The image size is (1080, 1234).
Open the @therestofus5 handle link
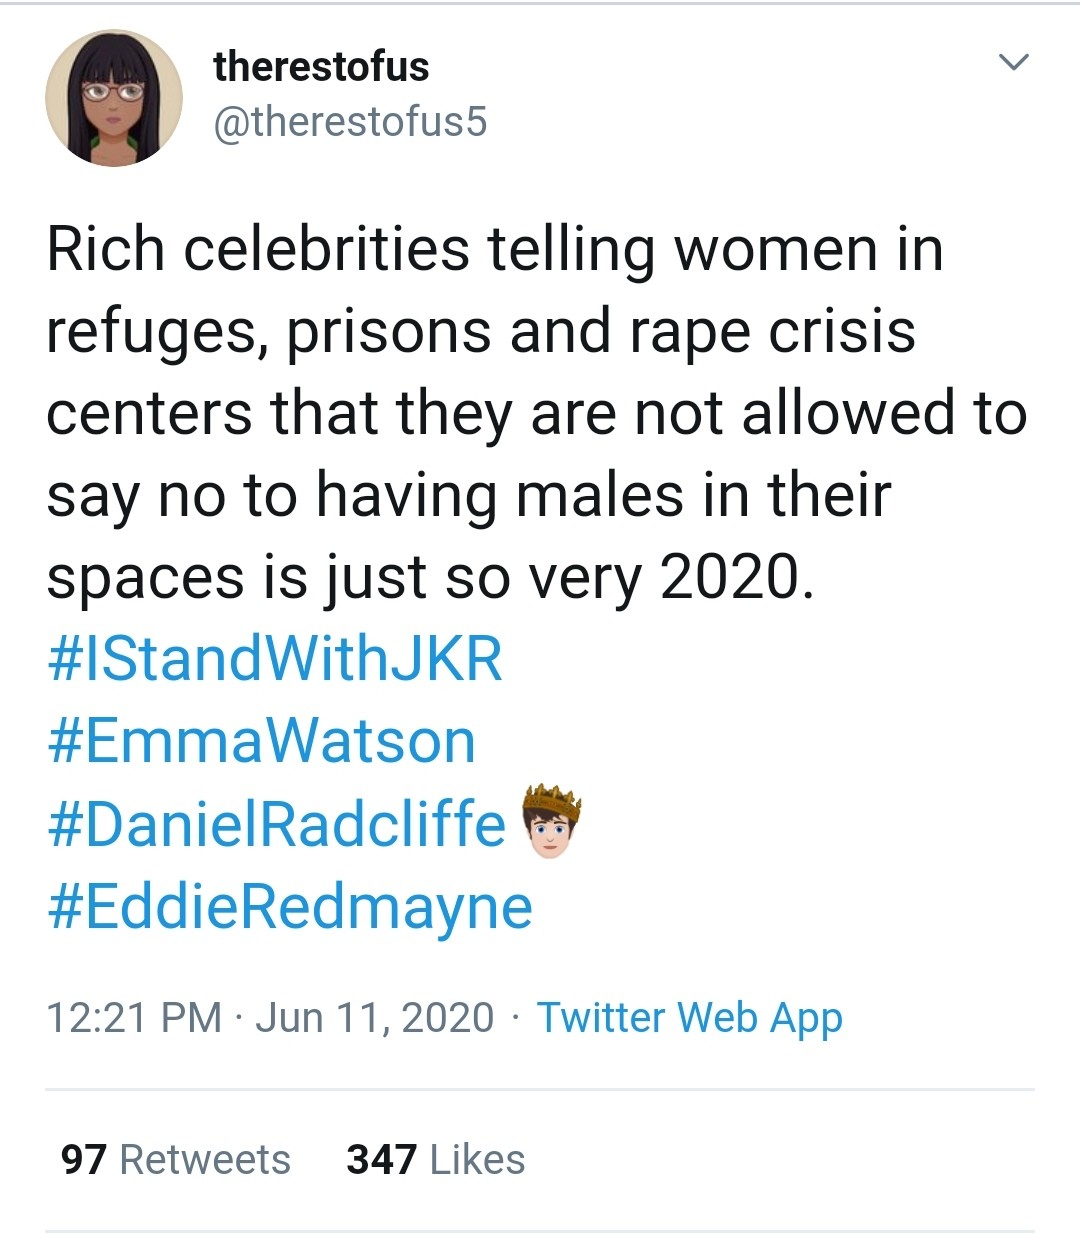click(349, 122)
